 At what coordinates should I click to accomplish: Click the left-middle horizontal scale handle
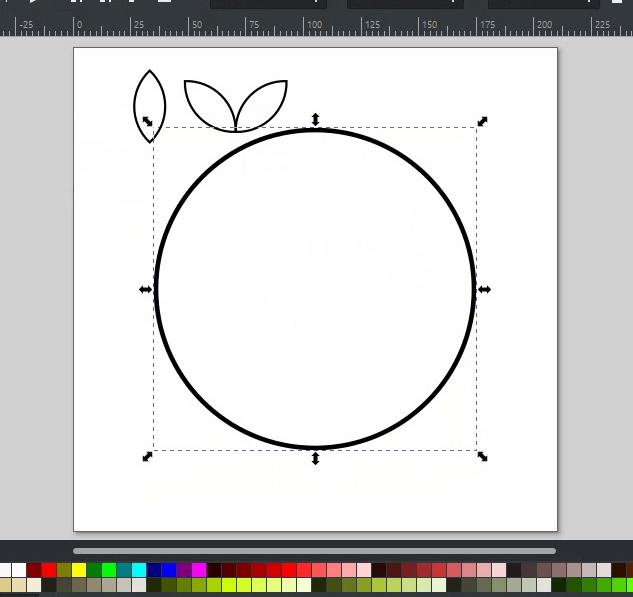(x=145, y=289)
